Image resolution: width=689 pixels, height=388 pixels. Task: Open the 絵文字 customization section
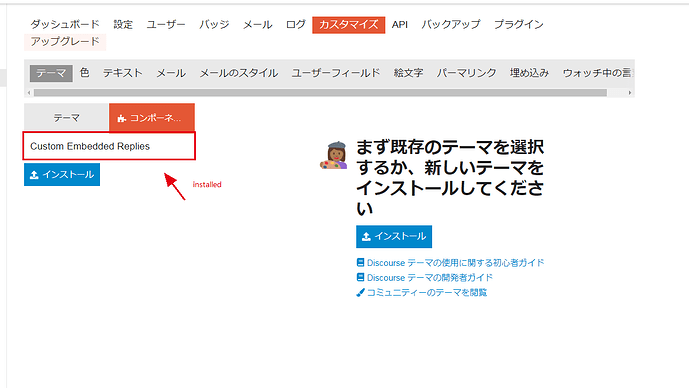(408, 73)
